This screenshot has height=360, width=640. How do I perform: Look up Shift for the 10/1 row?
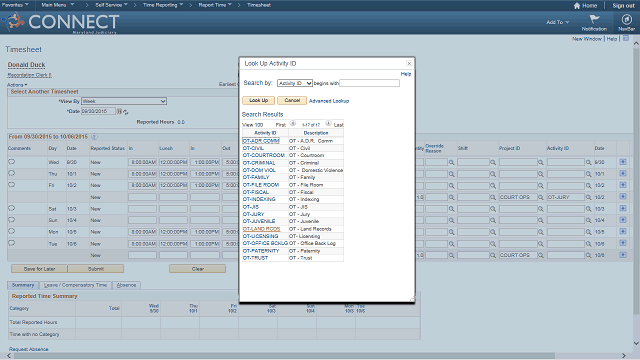pos(493,174)
